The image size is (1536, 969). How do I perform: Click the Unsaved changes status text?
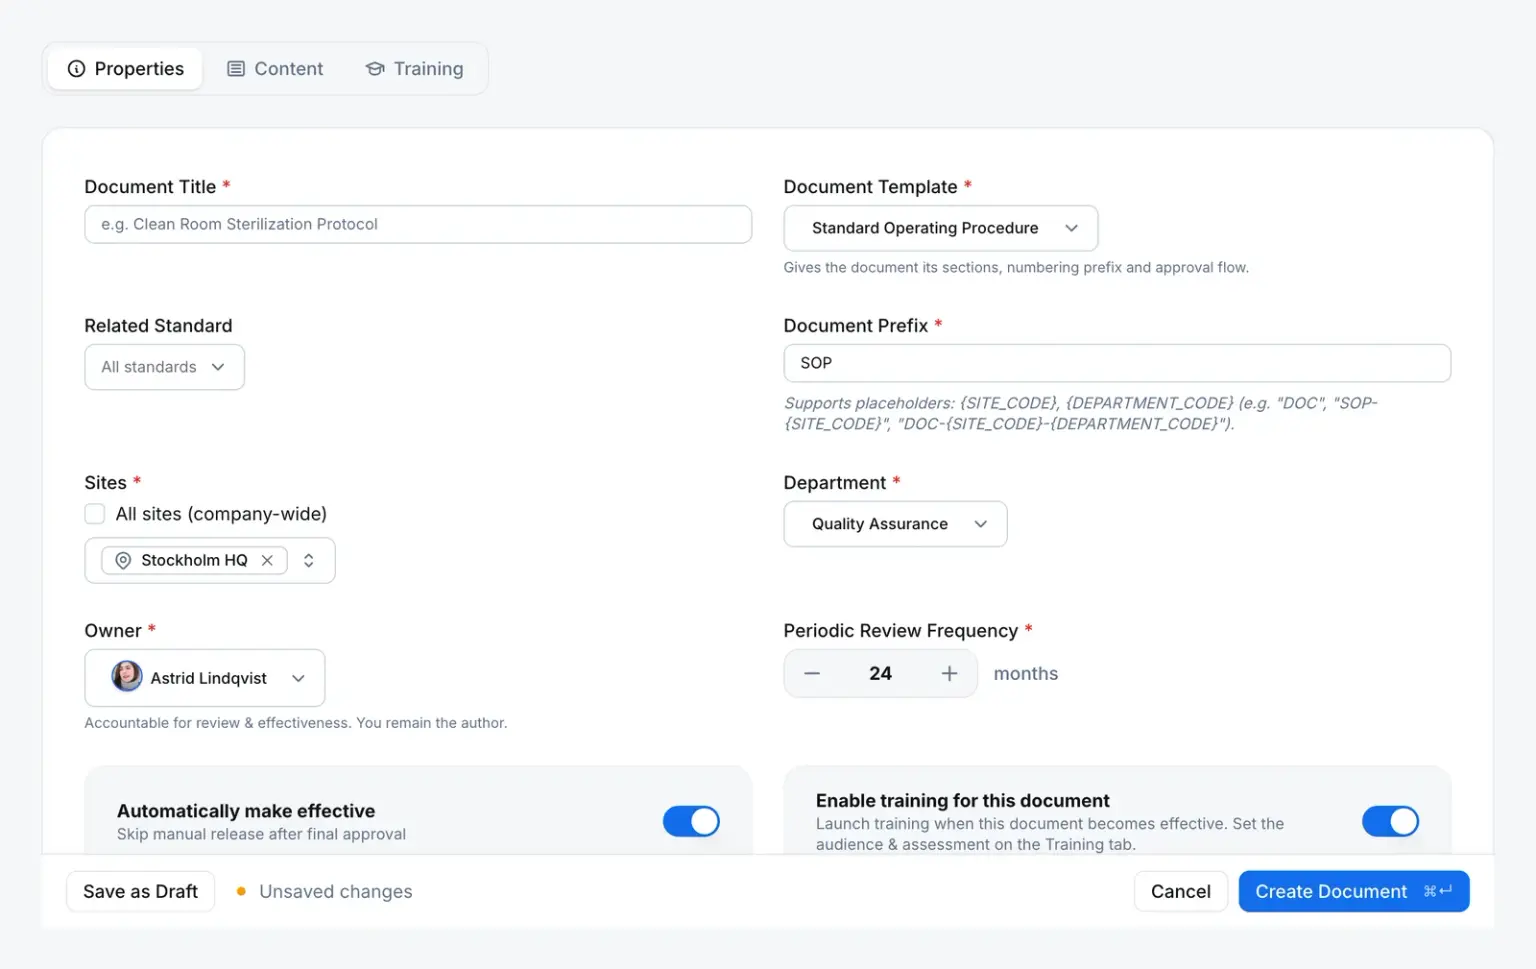pos(335,891)
